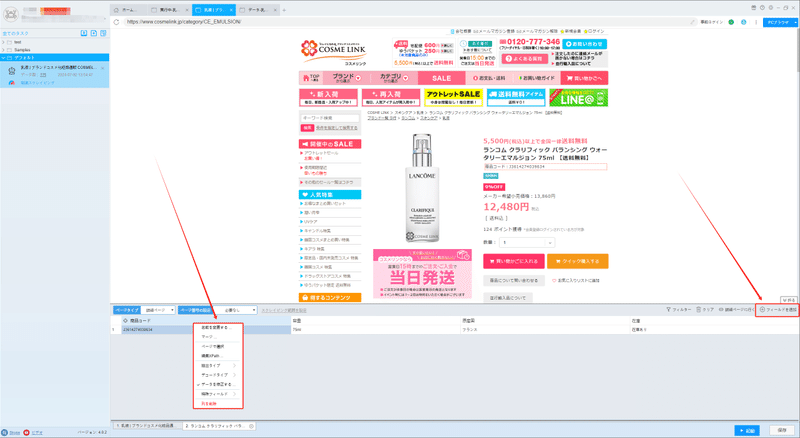Viewport: 800px width, 438px height.
Task: Click the blue globe icon beside the address bar
Action: coord(743,22)
